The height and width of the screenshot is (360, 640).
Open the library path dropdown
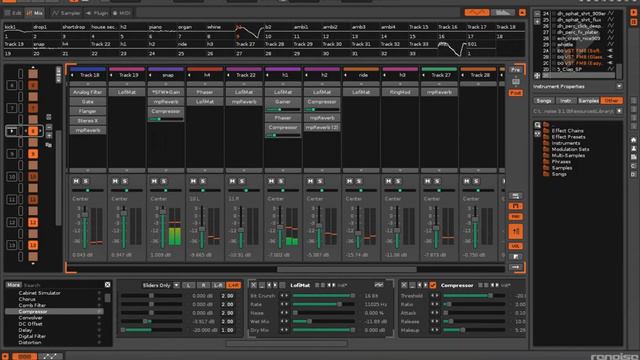619,111
